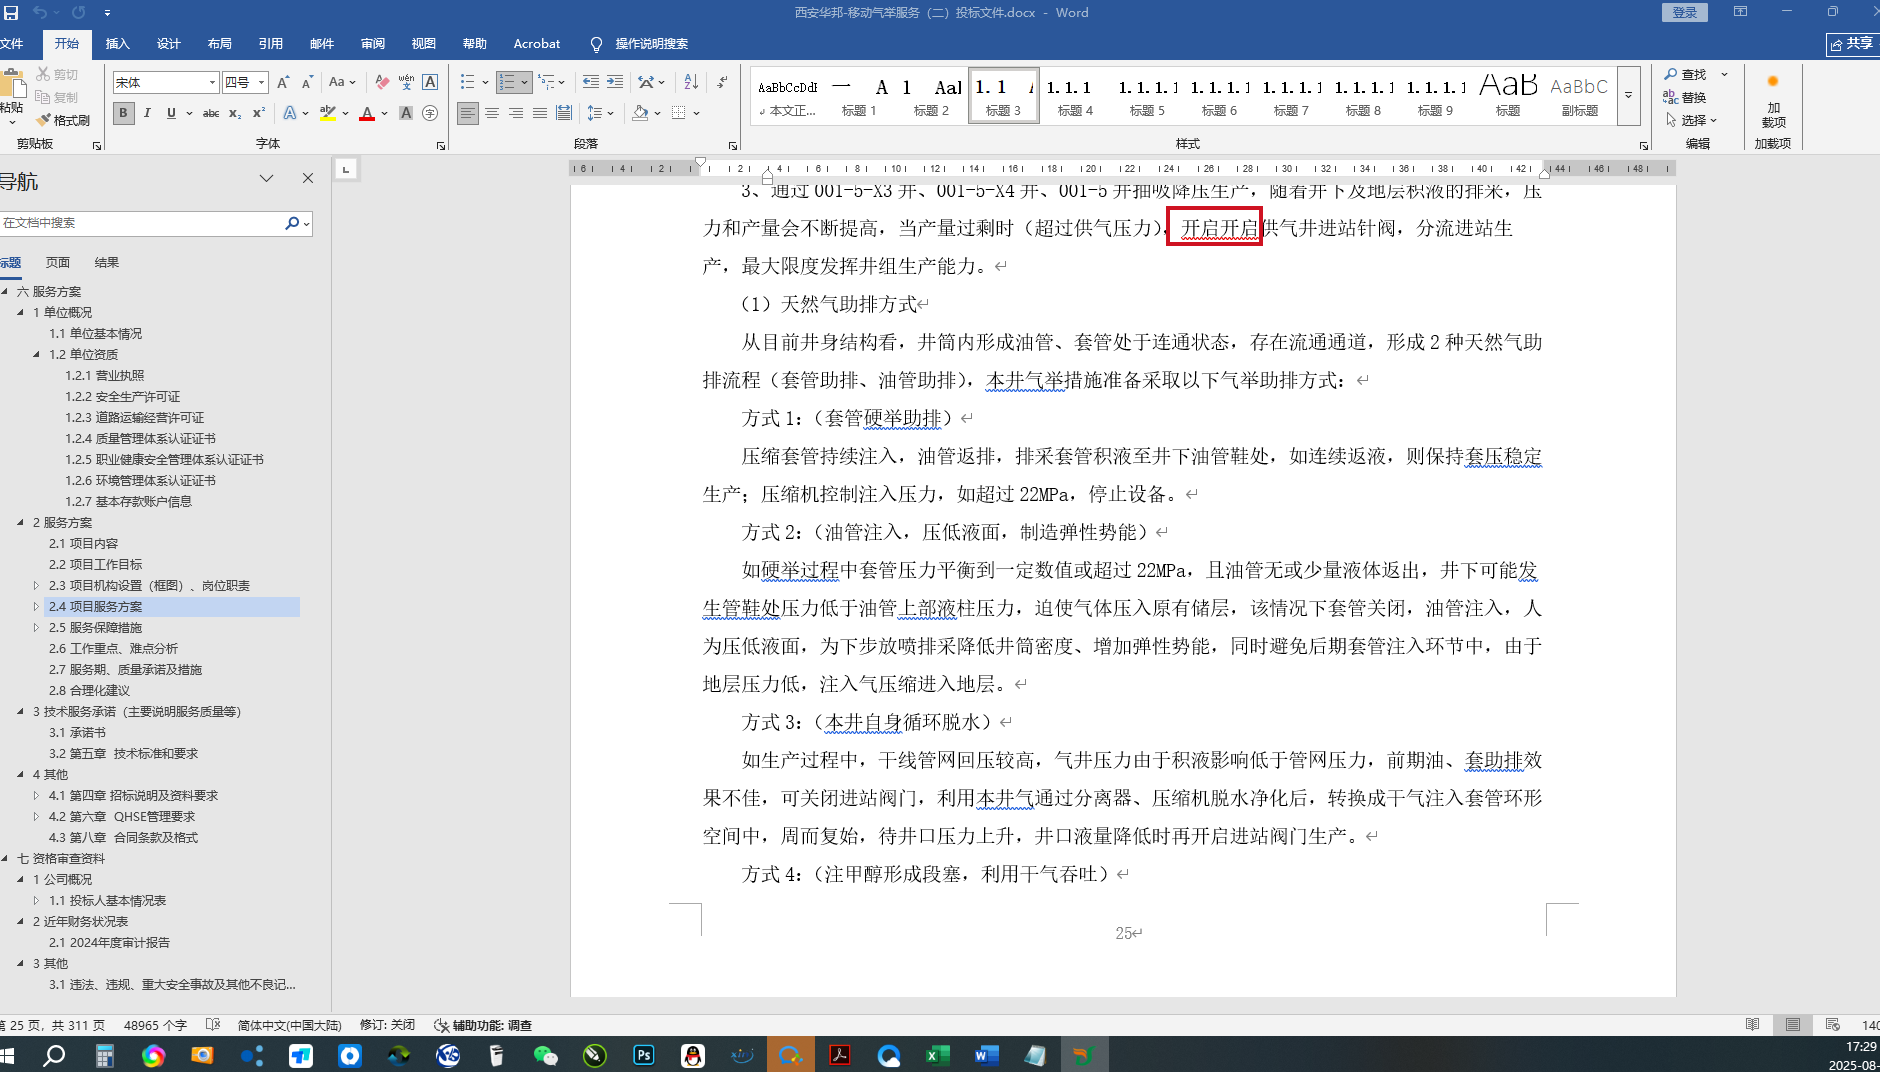Apply the red font color
The width and height of the screenshot is (1880, 1072).
[367, 113]
